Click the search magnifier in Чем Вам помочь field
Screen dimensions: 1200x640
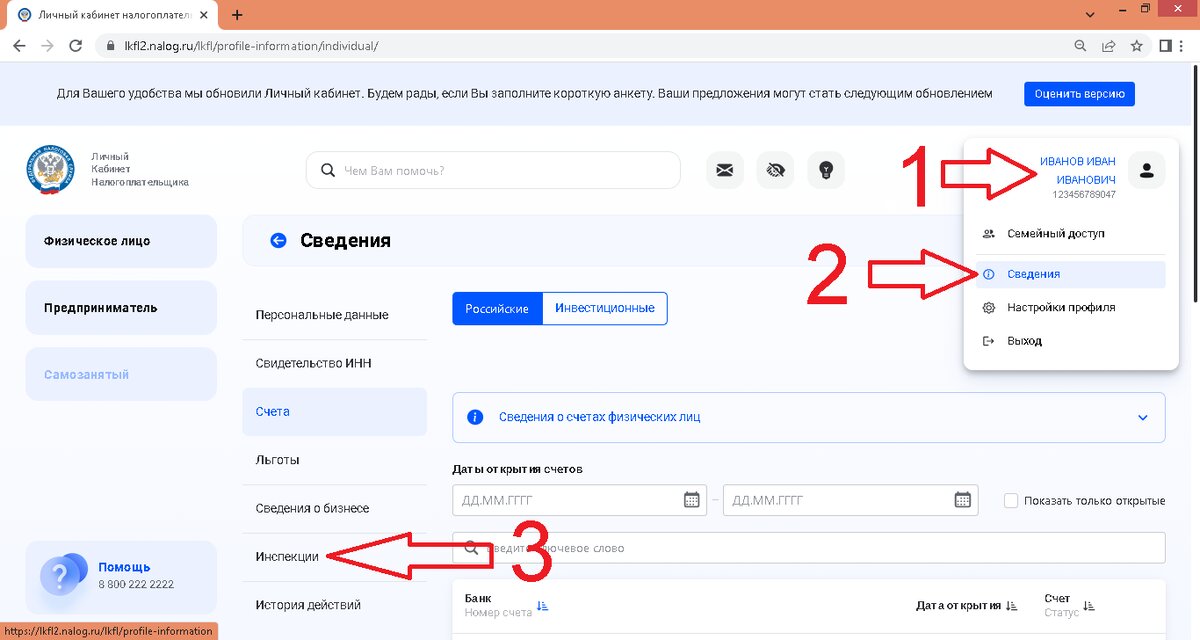point(328,170)
